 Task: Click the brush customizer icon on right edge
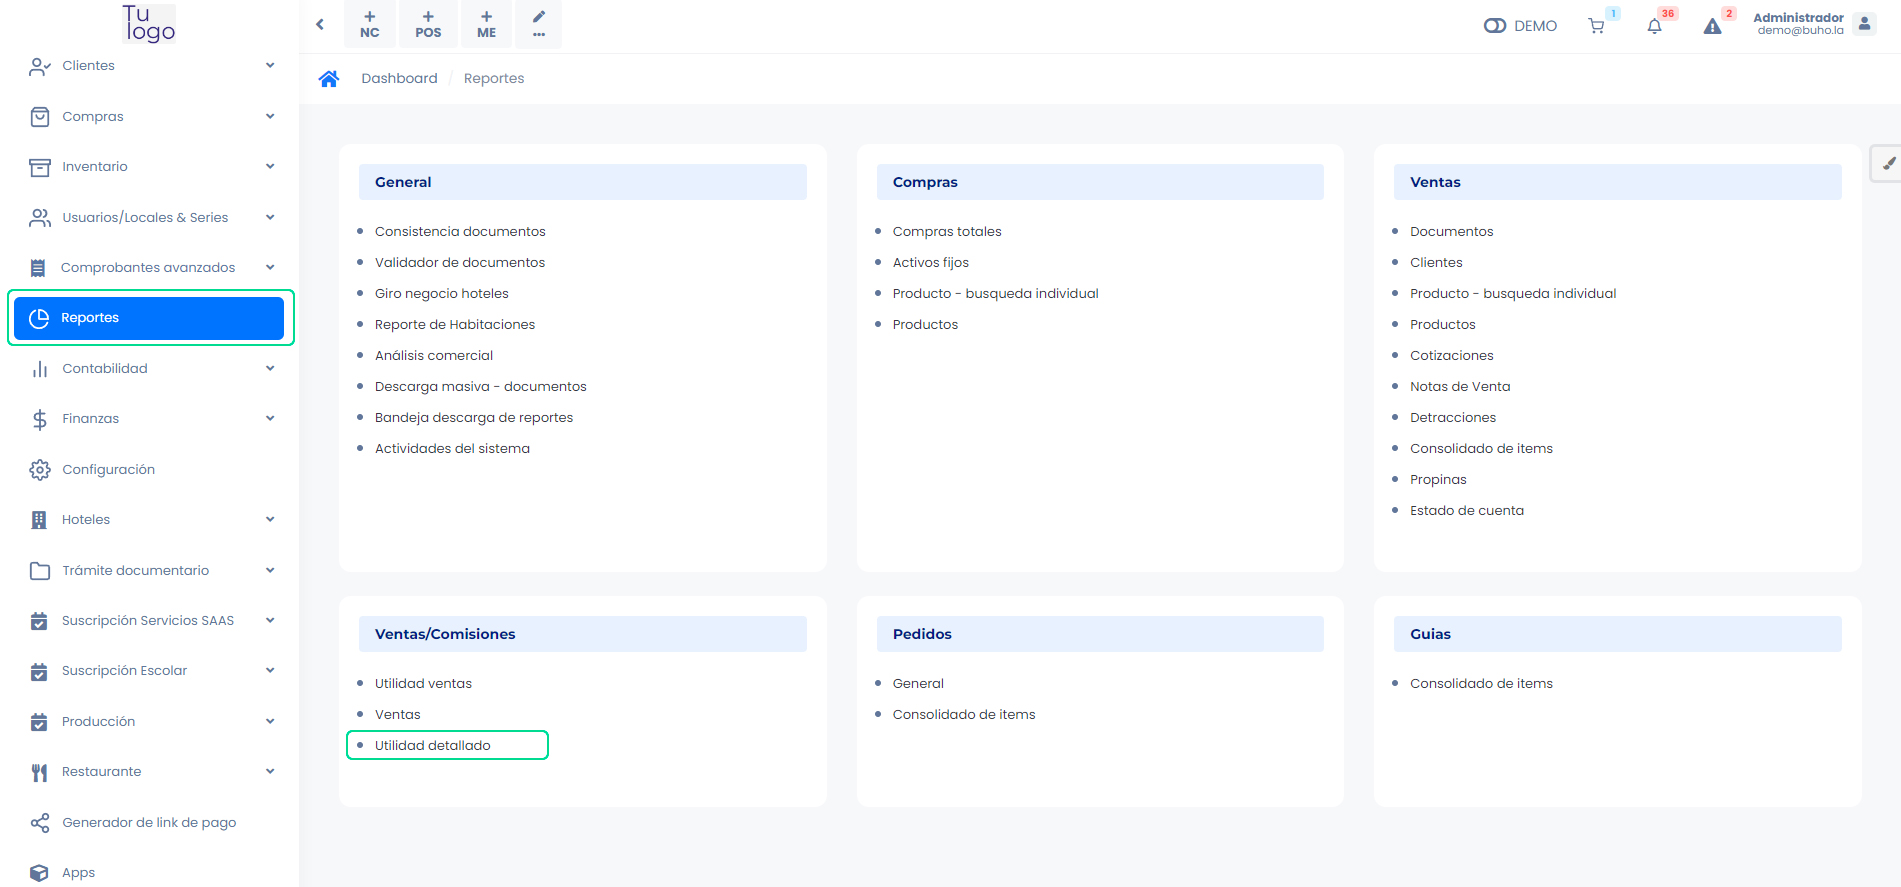tap(1888, 163)
